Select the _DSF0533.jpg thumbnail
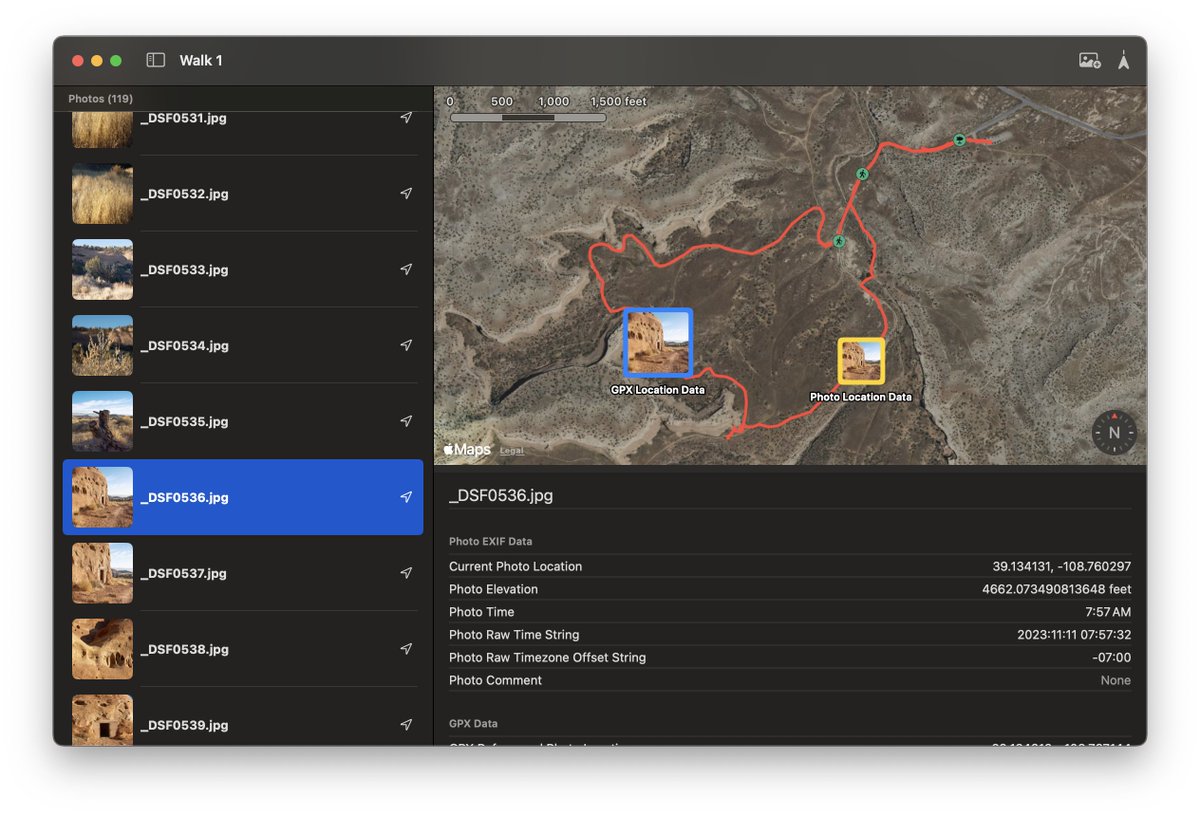This screenshot has height=816, width=1200. [x=102, y=270]
